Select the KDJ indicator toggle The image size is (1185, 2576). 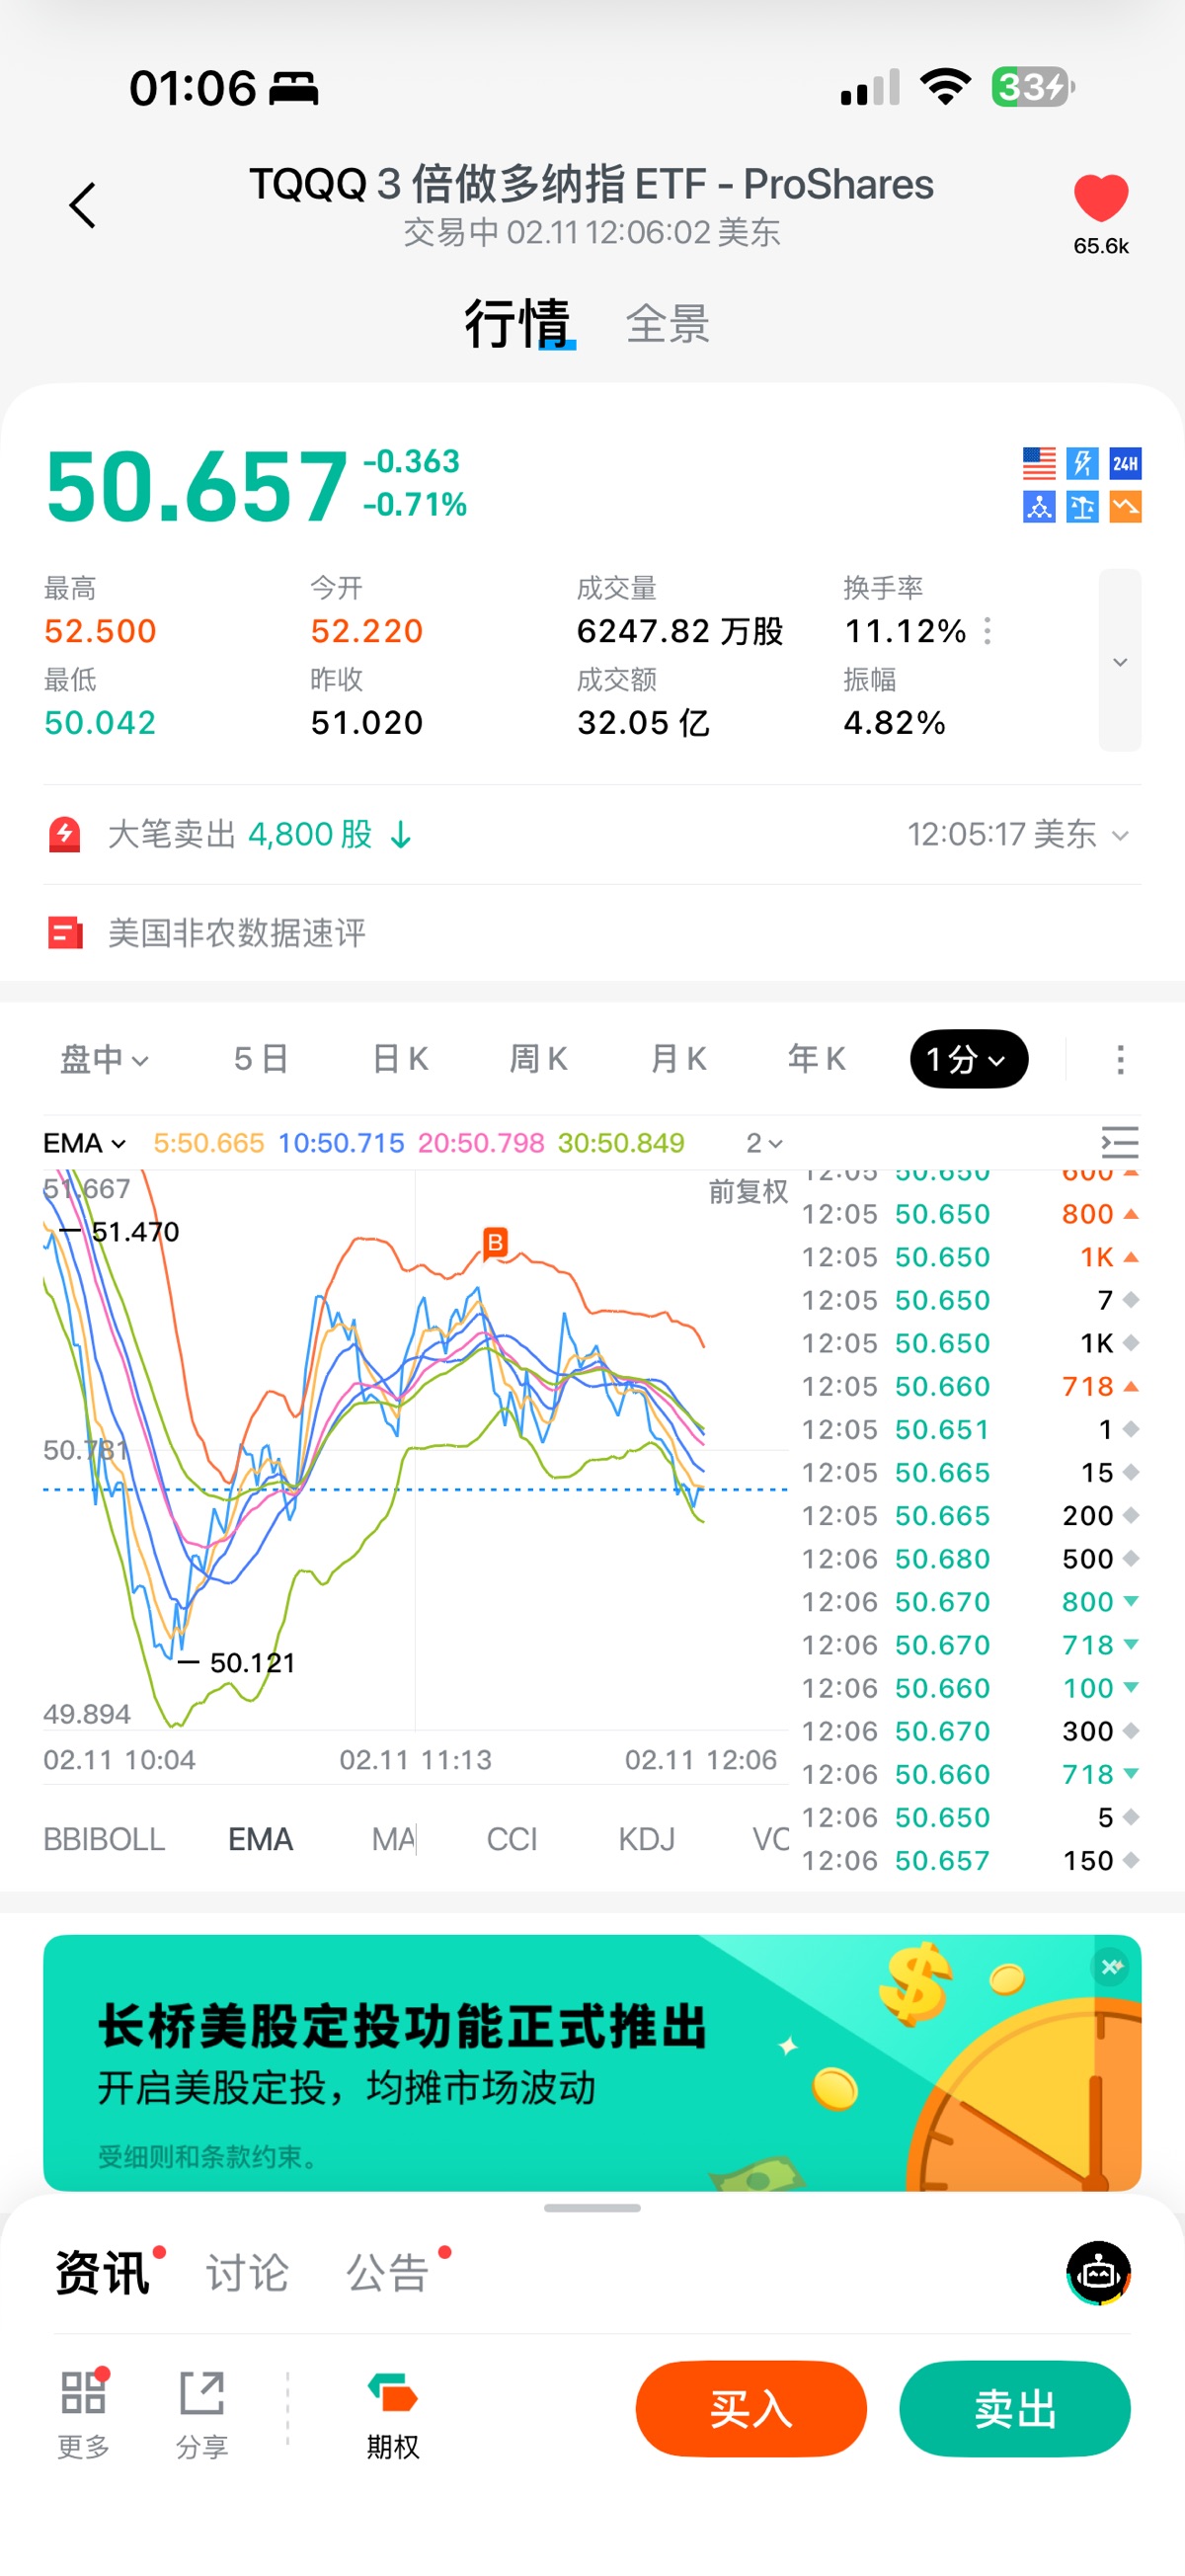[646, 1839]
